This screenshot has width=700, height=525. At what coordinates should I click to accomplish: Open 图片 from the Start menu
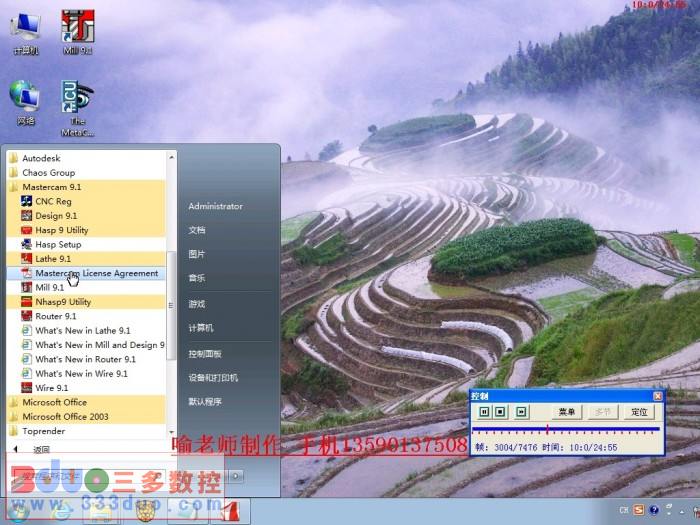[x=196, y=254]
